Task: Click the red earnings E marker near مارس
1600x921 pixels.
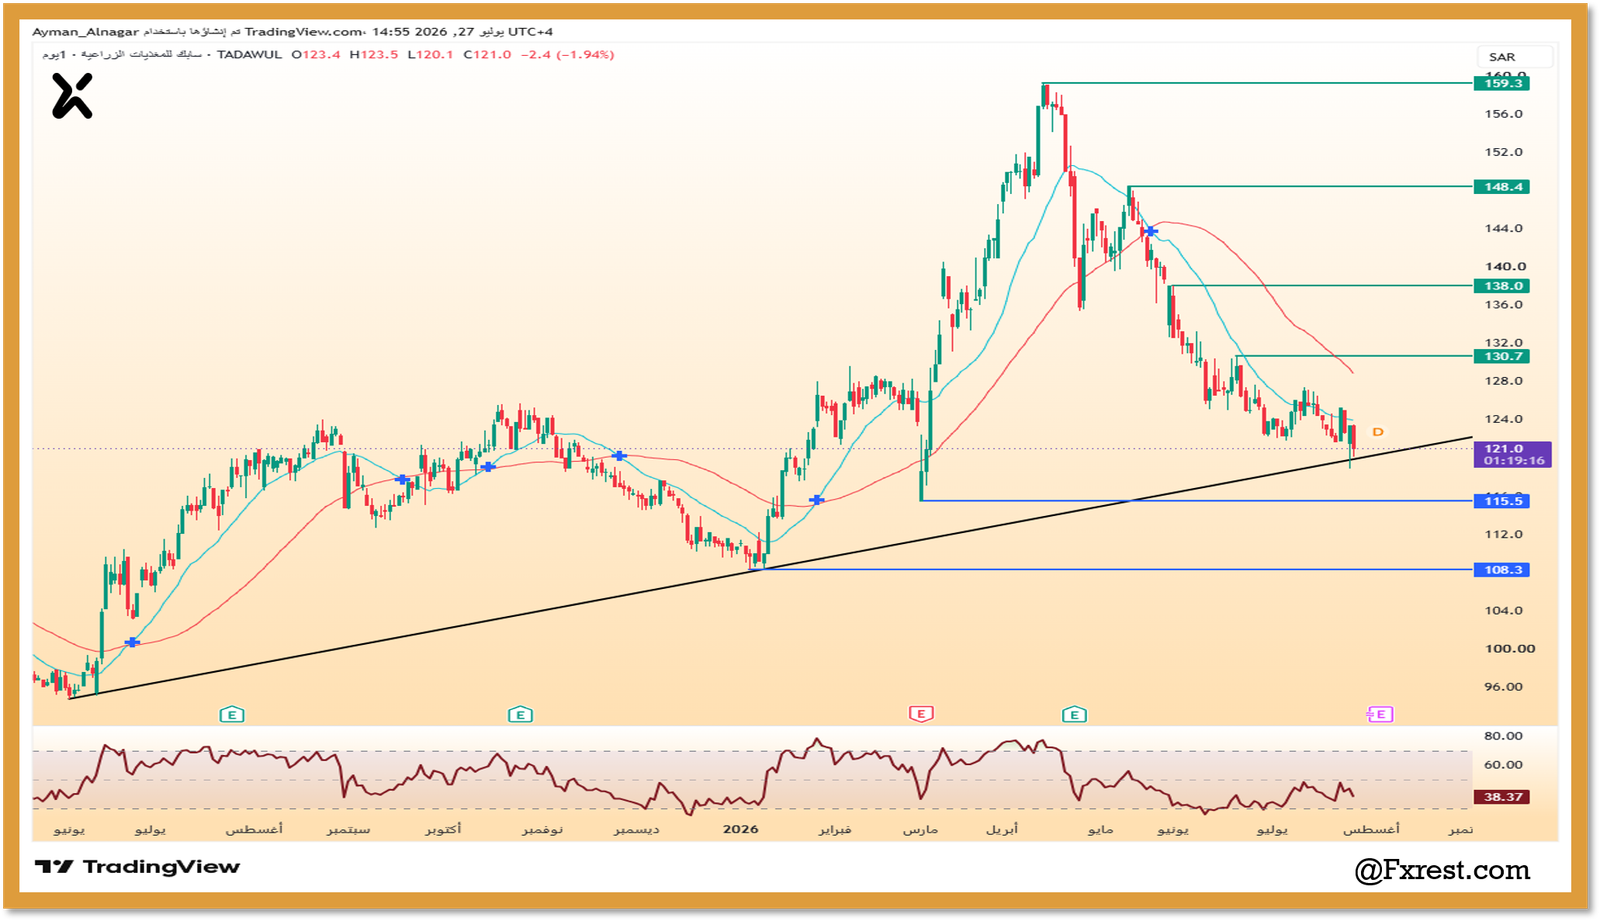Action: click(x=921, y=714)
